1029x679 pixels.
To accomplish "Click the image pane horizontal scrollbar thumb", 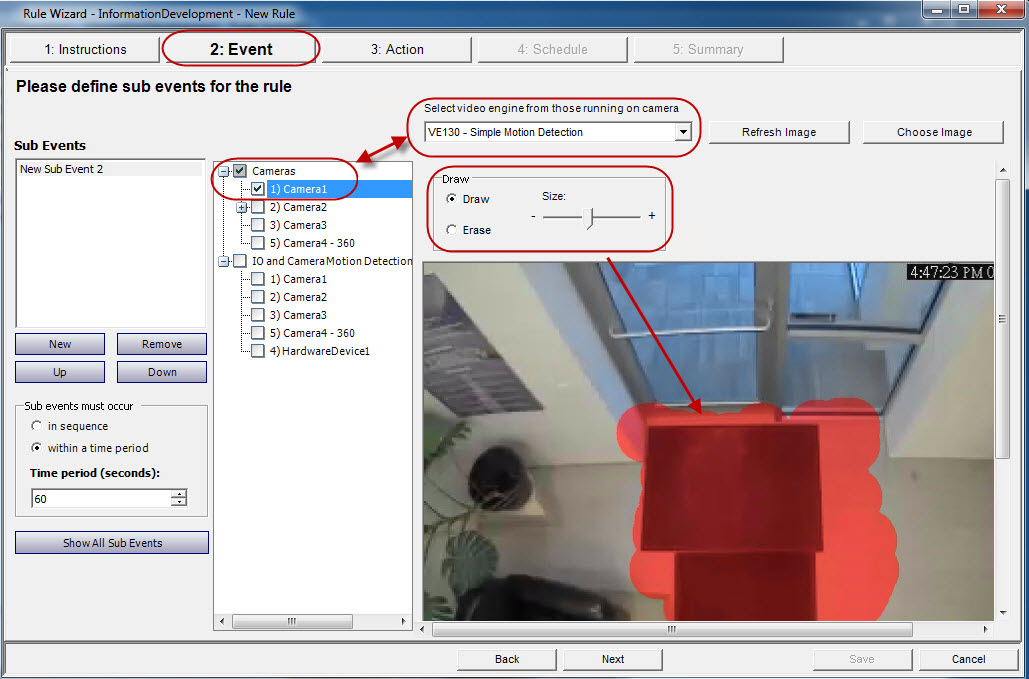I will coord(672,629).
